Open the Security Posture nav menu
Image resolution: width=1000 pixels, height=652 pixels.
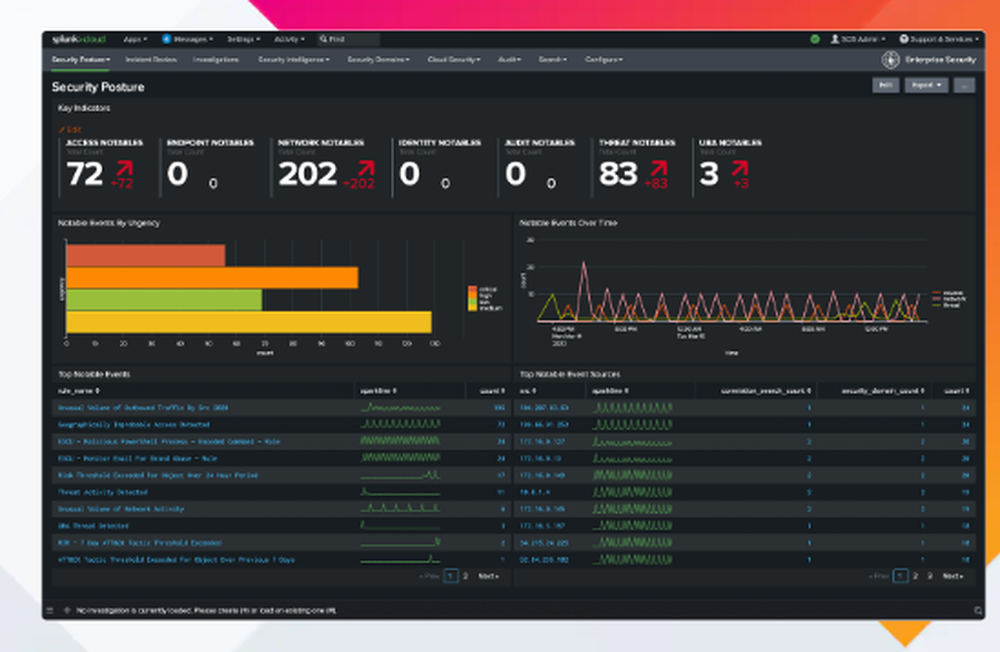click(x=81, y=59)
